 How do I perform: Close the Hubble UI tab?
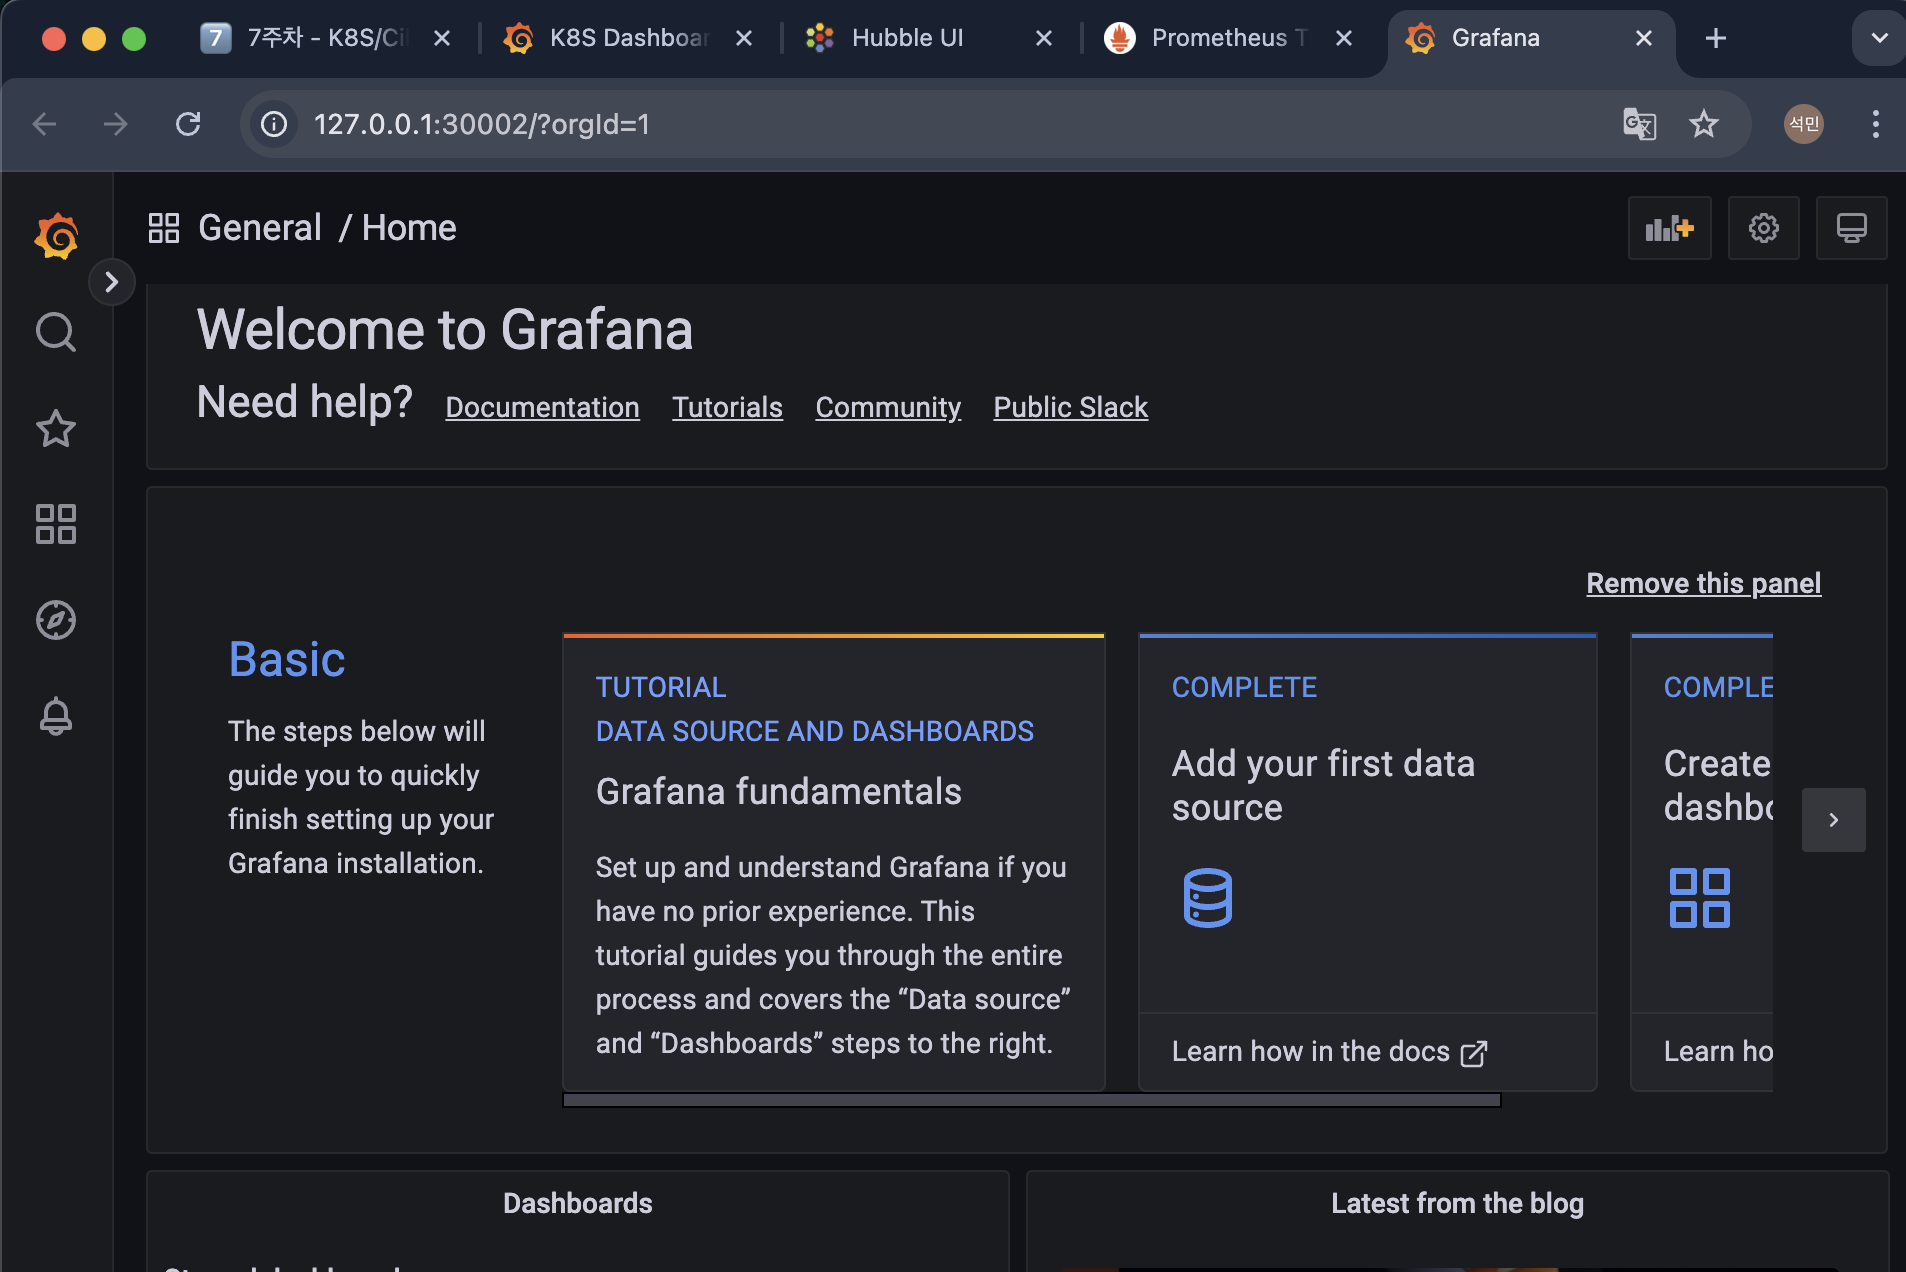(1043, 38)
